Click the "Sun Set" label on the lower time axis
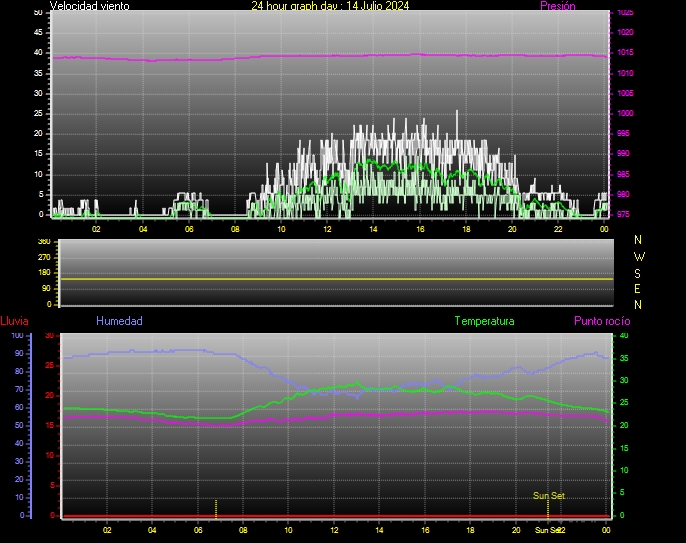Screen dimensions: 686x543 click(547, 530)
